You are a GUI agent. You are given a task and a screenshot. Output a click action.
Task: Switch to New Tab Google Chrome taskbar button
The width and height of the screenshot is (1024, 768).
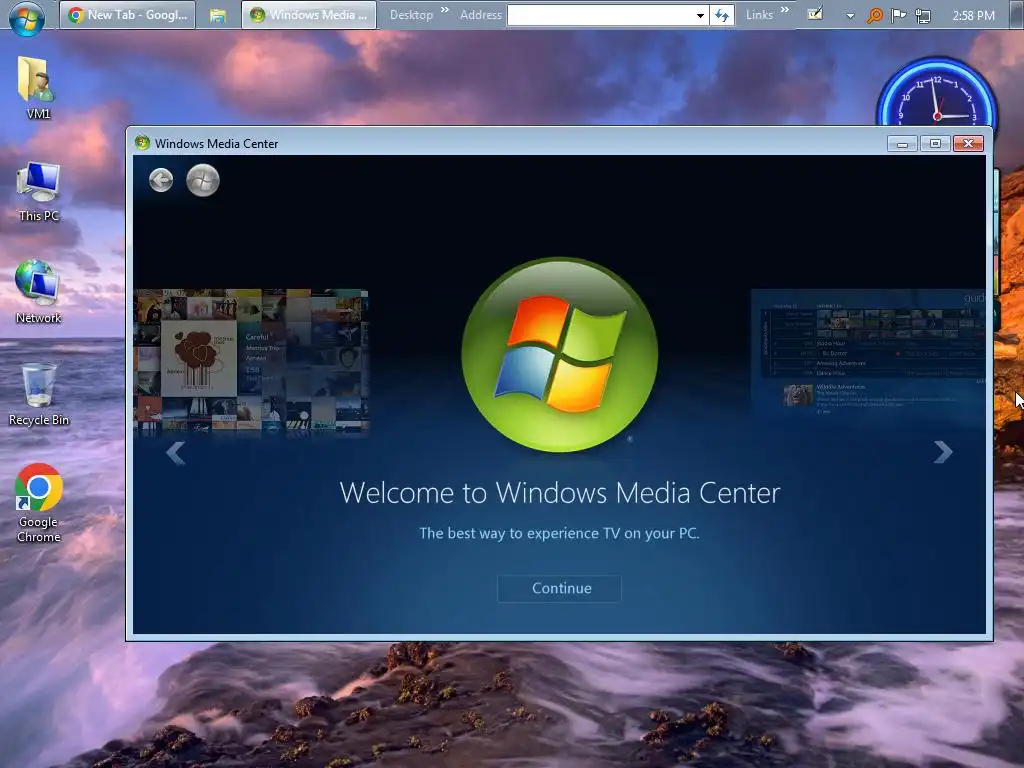(x=128, y=14)
